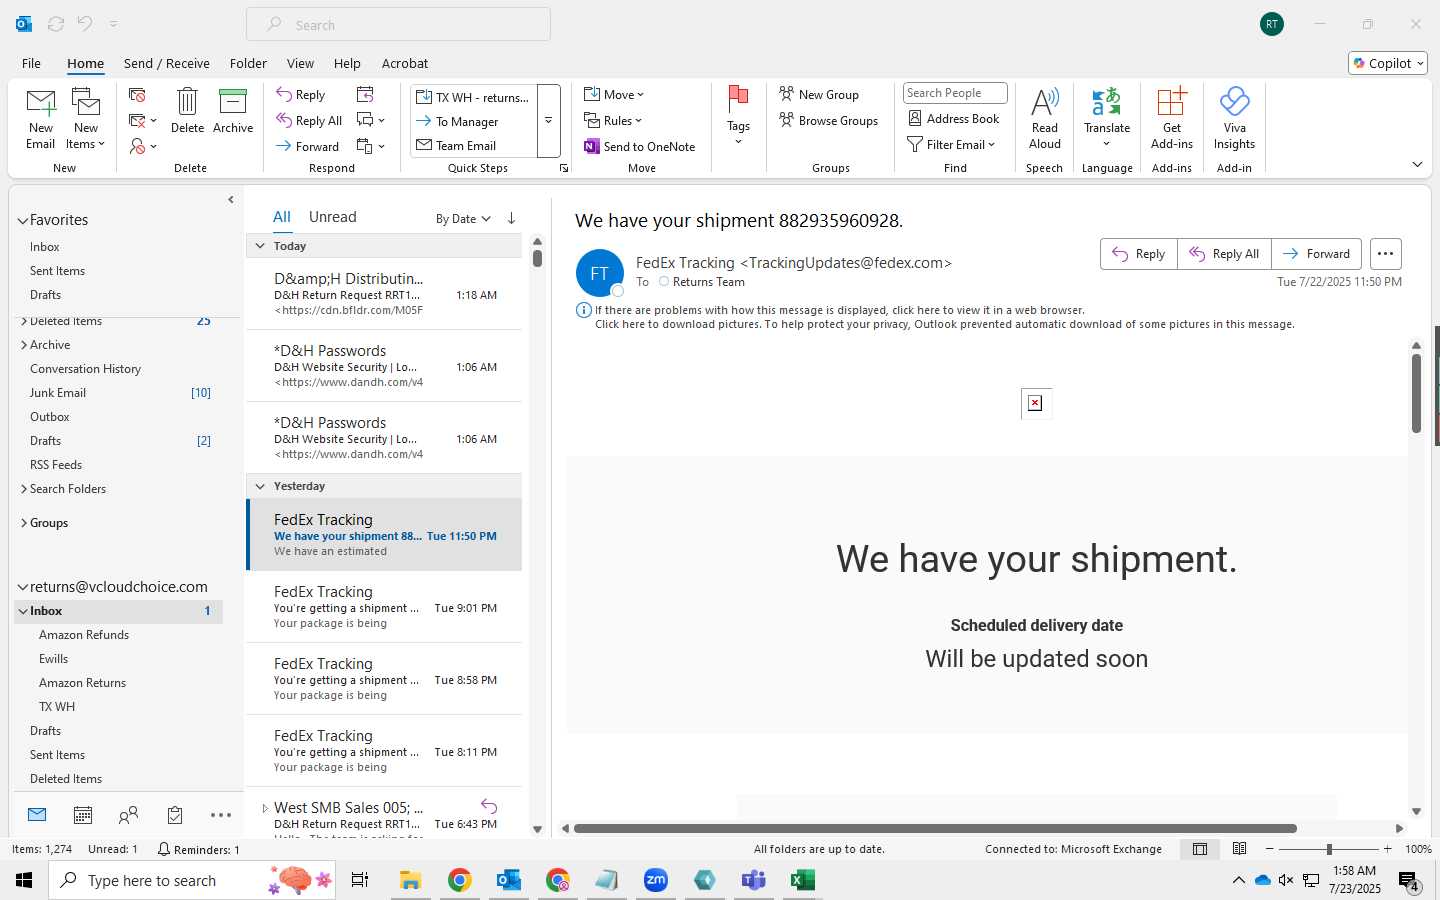Click Reply in the reading pane
The image size is (1440, 900).
point(1139,254)
